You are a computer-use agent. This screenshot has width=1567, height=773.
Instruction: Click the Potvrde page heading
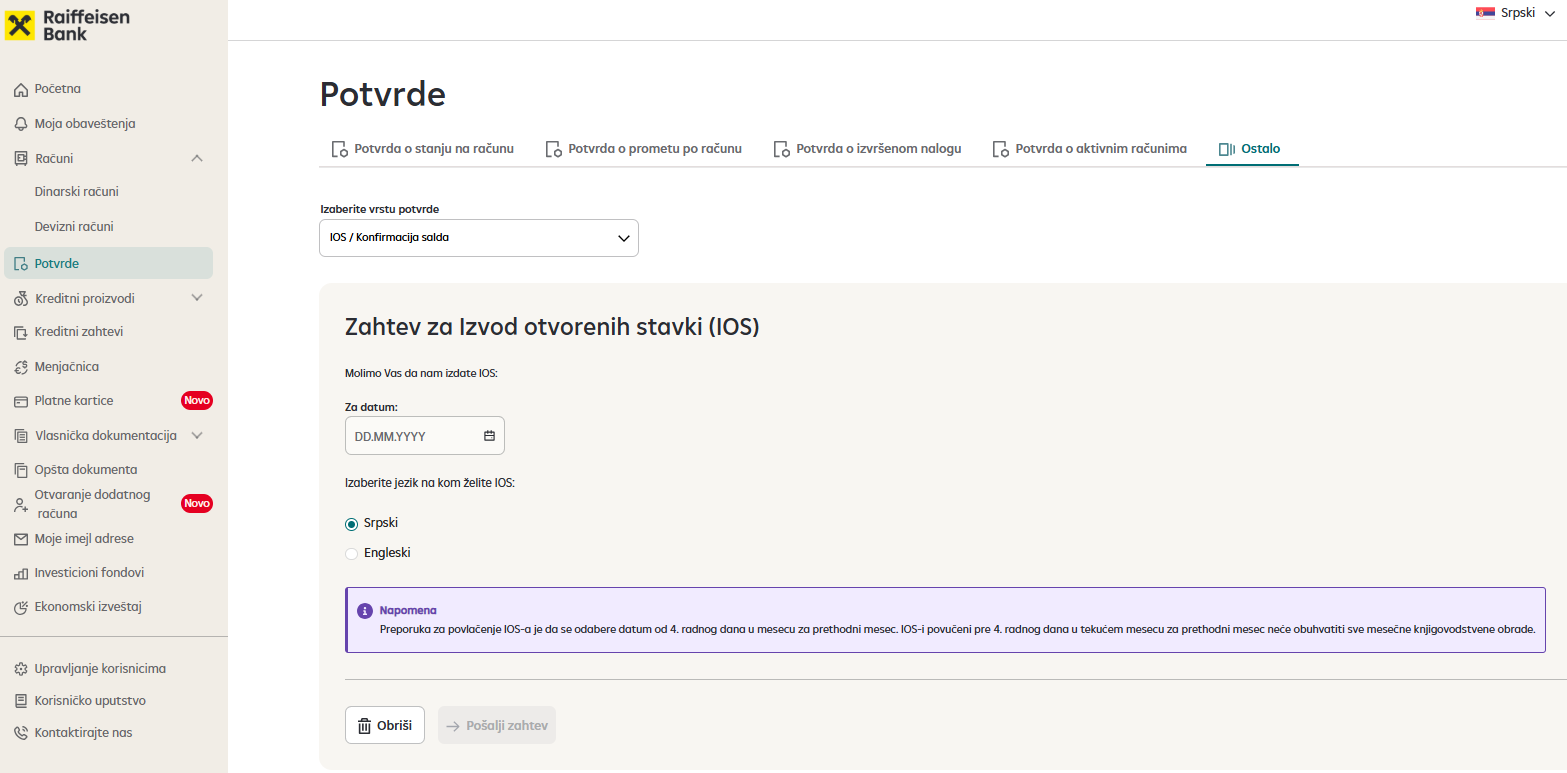click(x=383, y=94)
